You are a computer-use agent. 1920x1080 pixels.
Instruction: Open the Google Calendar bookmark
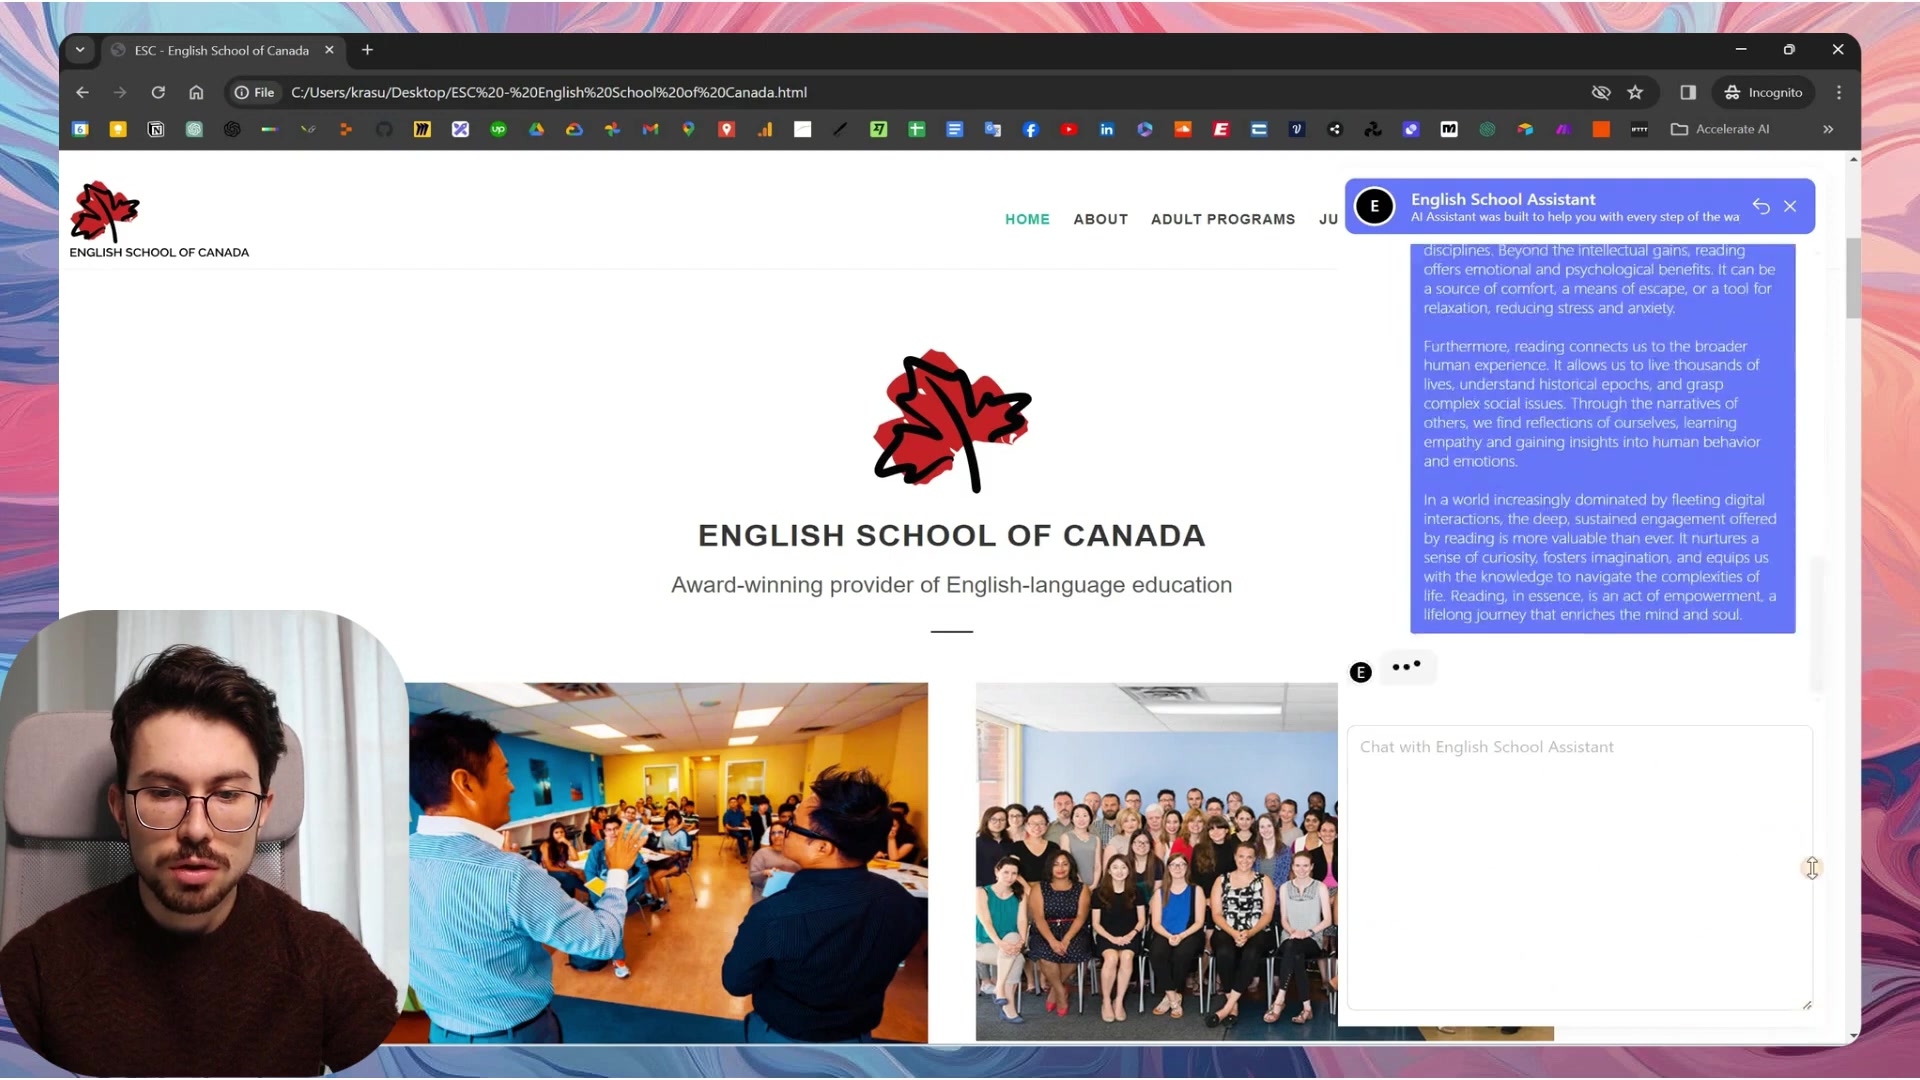point(81,129)
